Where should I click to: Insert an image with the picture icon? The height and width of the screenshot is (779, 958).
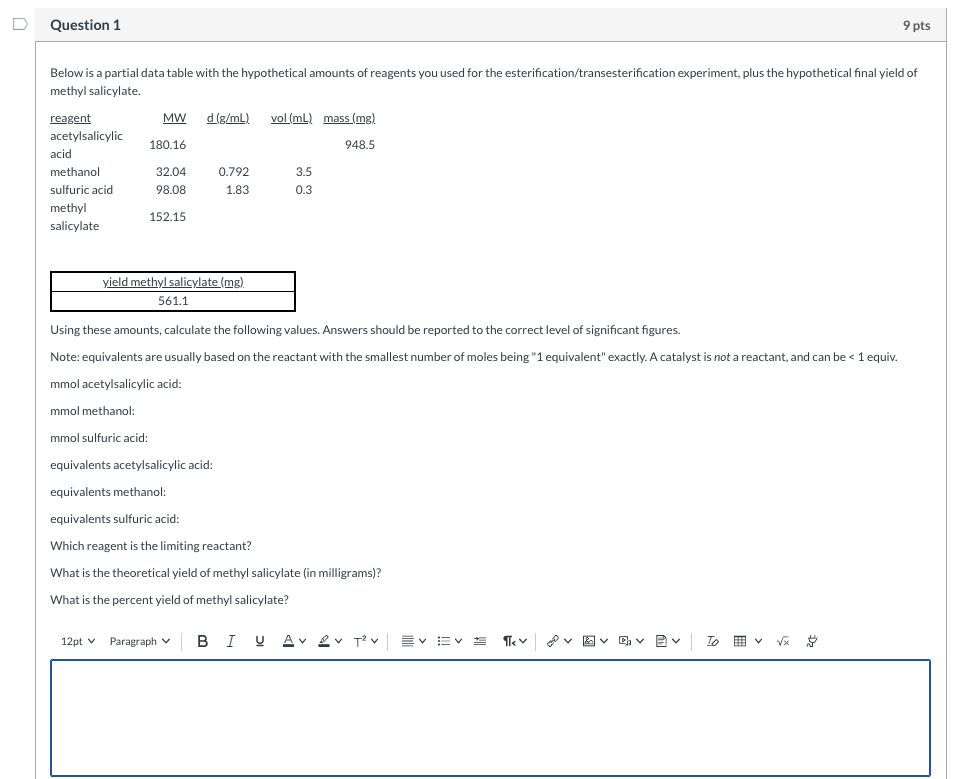point(589,641)
